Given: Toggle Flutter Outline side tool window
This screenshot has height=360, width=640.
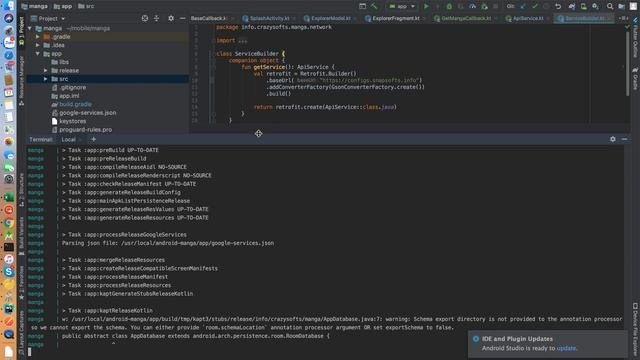Looking at the screenshot, I should [x=635, y=37].
